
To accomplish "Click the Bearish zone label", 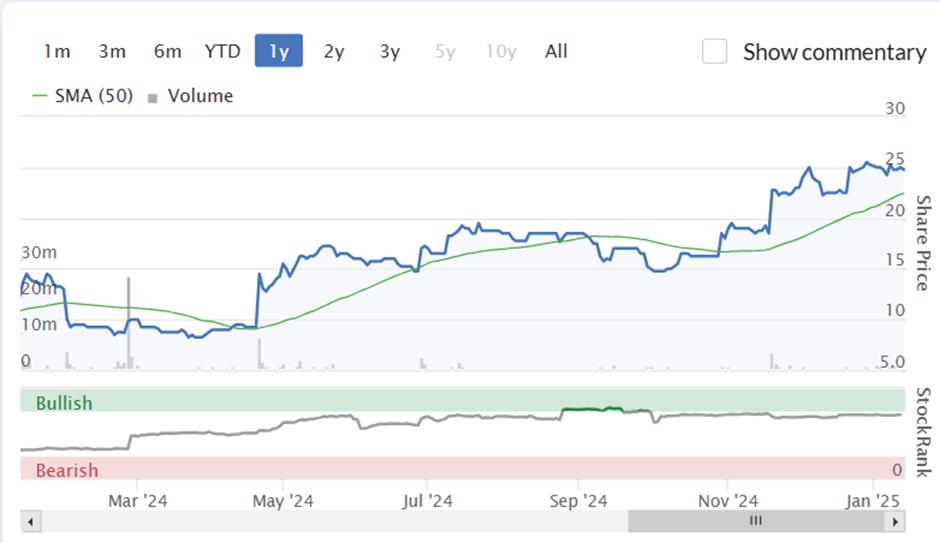I will [x=67, y=470].
